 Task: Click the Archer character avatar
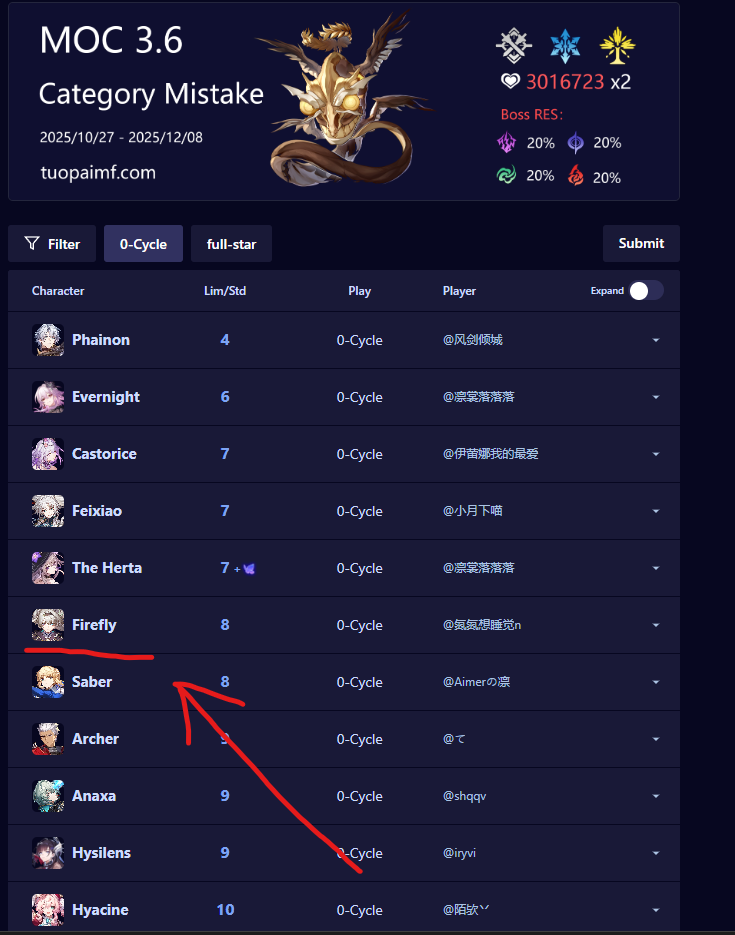(48, 739)
